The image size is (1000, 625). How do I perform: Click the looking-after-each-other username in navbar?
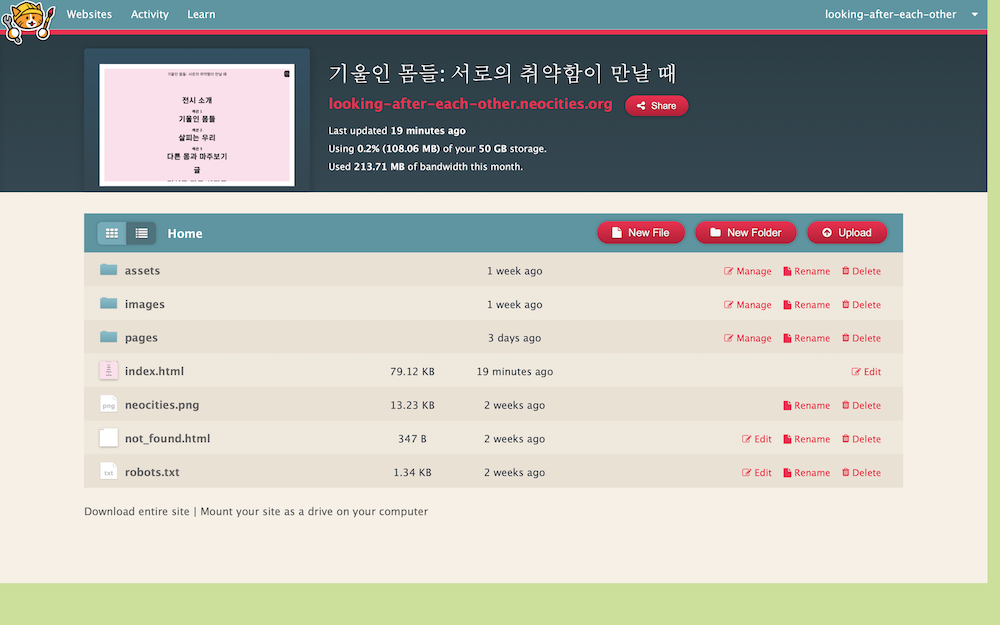(890, 14)
